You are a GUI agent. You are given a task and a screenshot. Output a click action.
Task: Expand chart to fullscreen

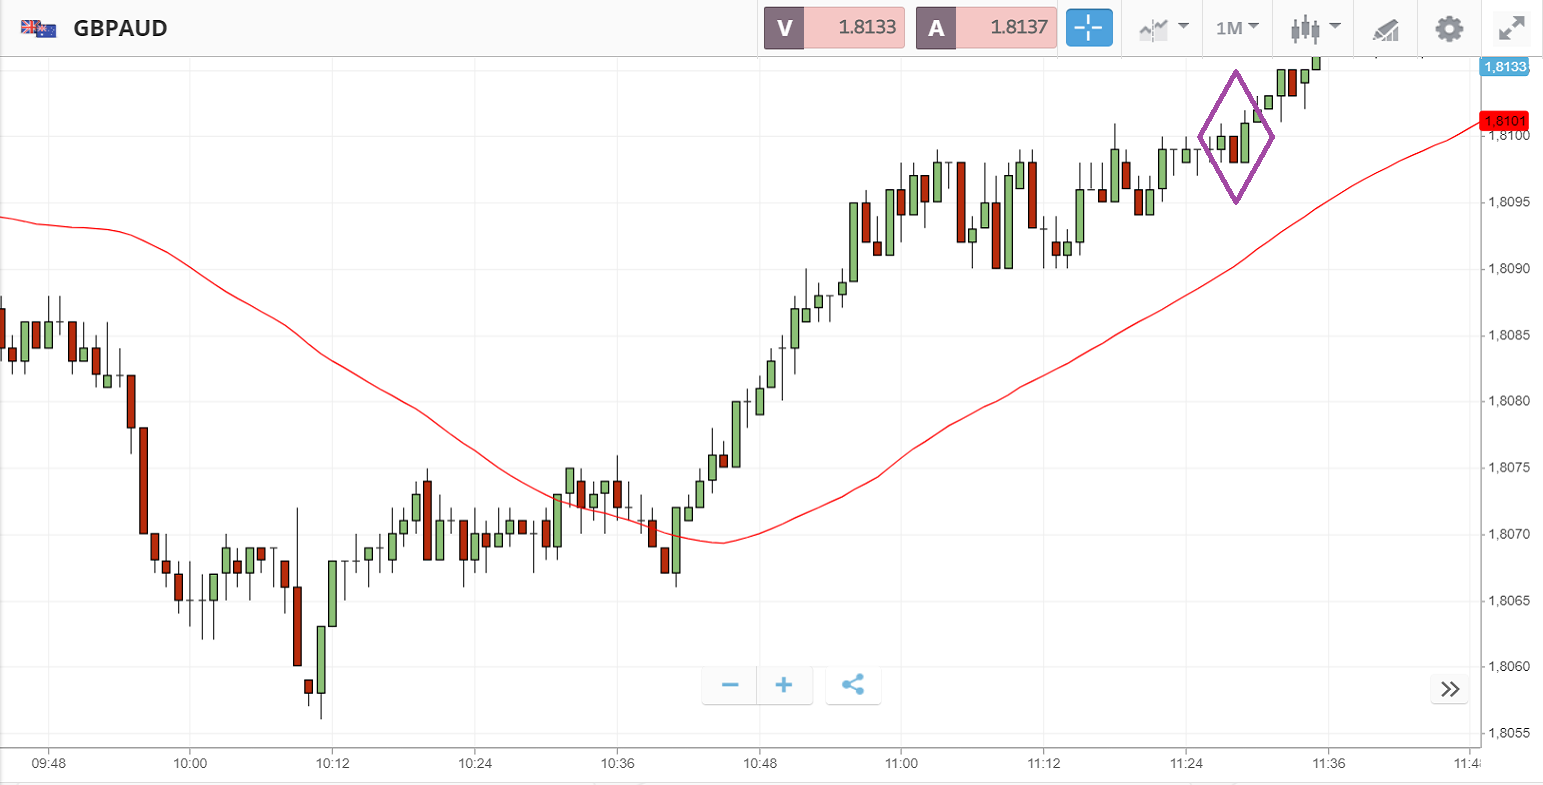pyautogui.click(x=1511, y=28)
